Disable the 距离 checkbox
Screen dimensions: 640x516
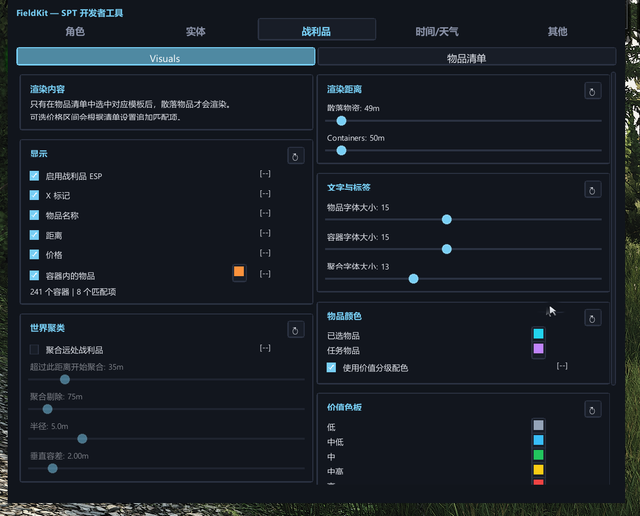(34, 235)
